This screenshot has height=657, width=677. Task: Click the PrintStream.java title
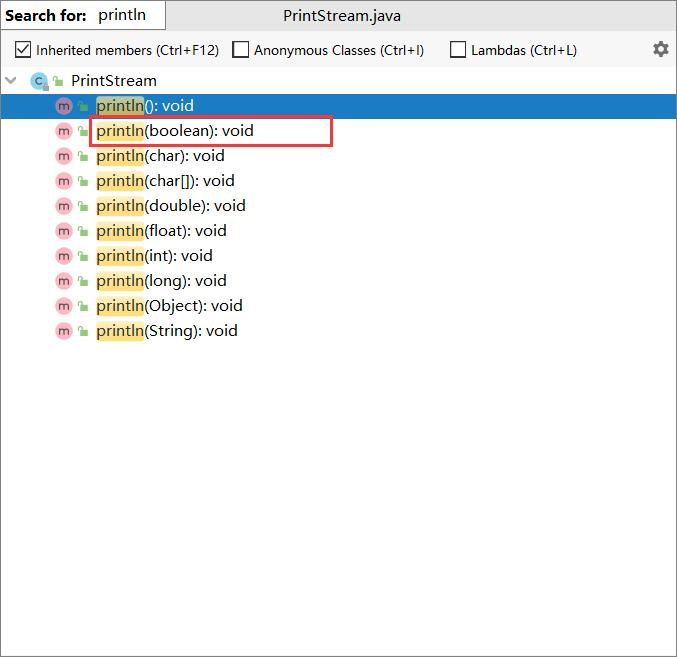[x=342, y=16]
